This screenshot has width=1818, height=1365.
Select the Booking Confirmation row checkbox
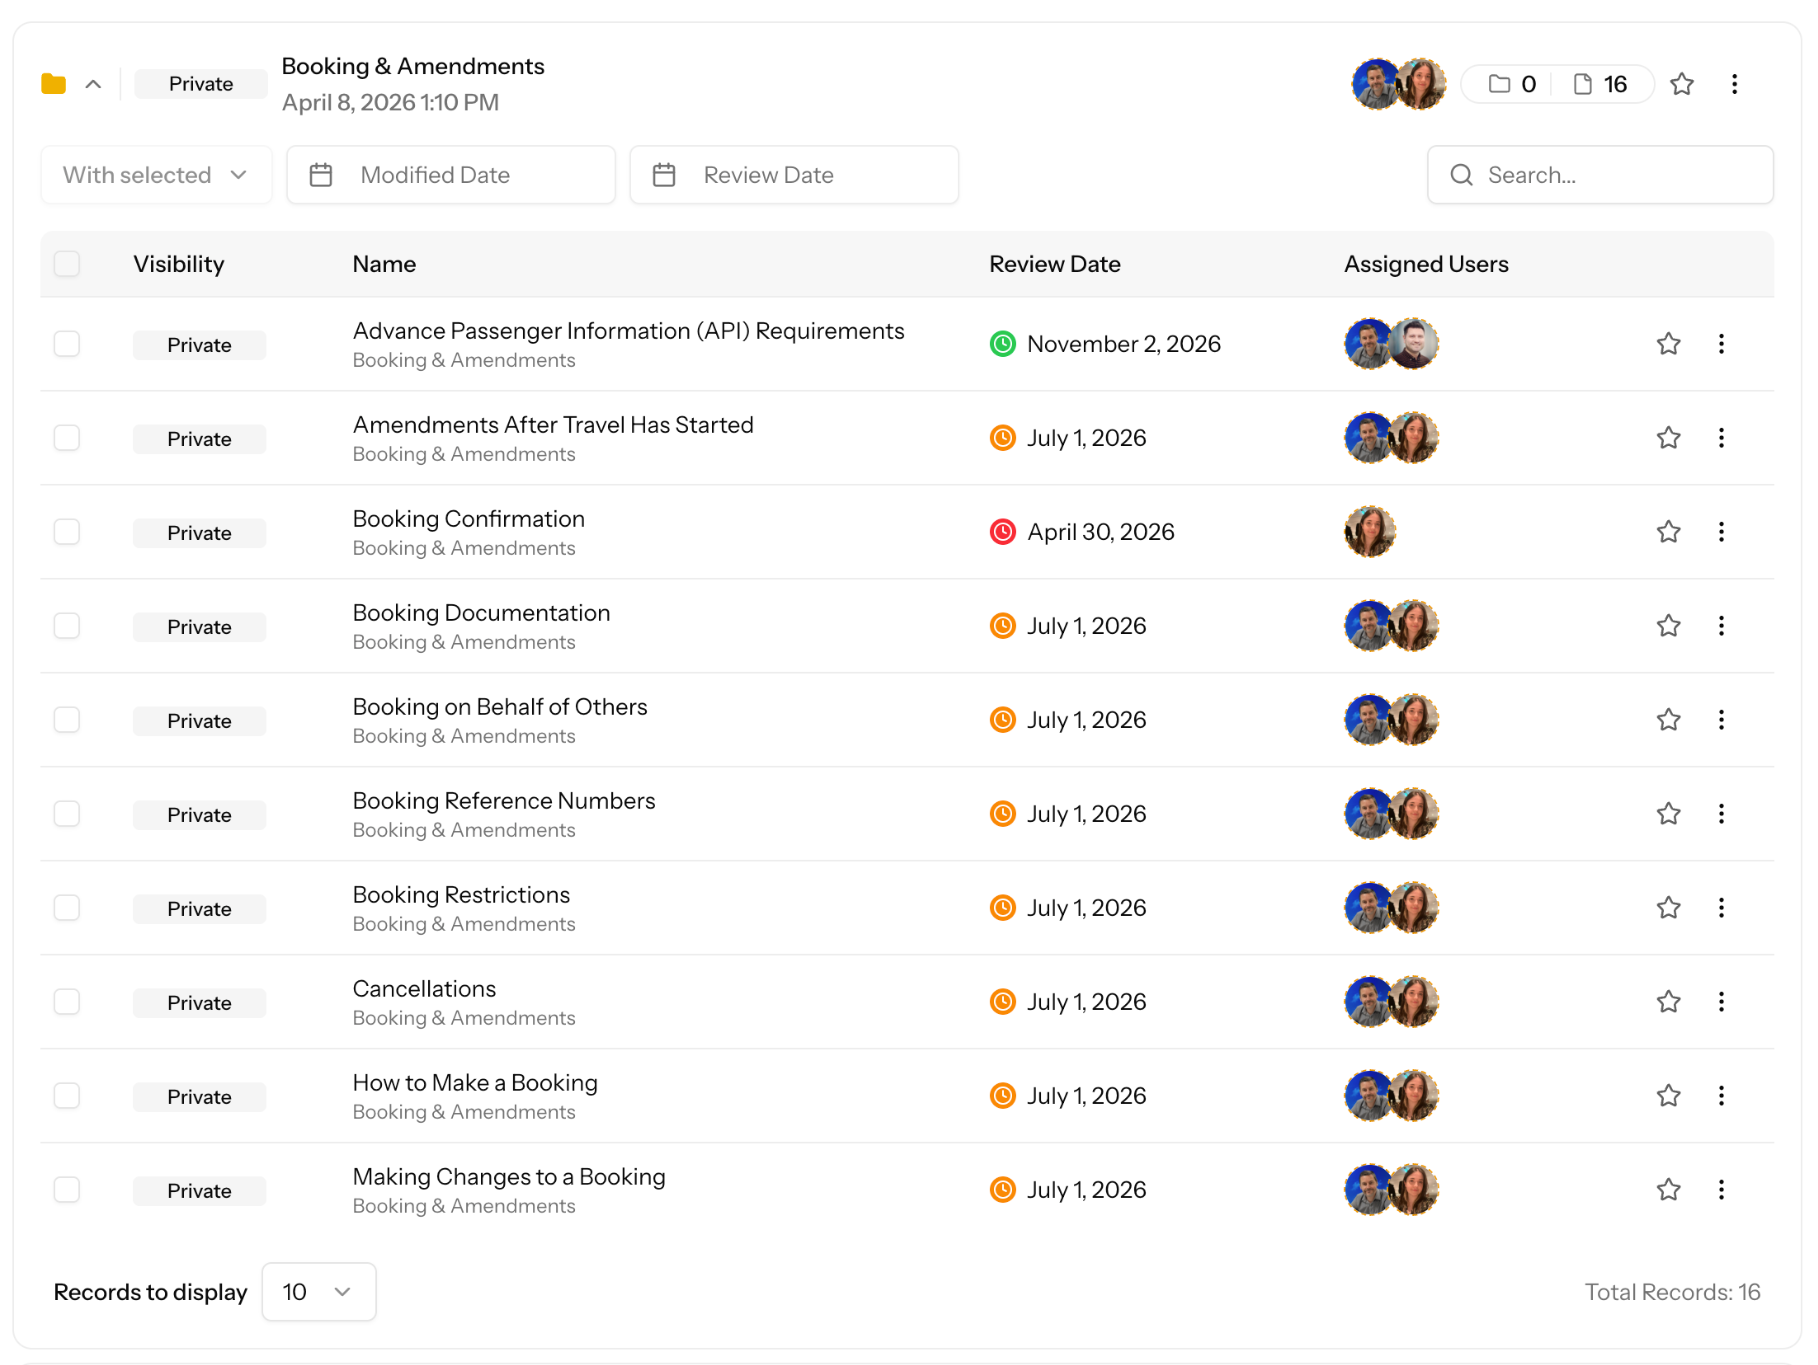67,532
